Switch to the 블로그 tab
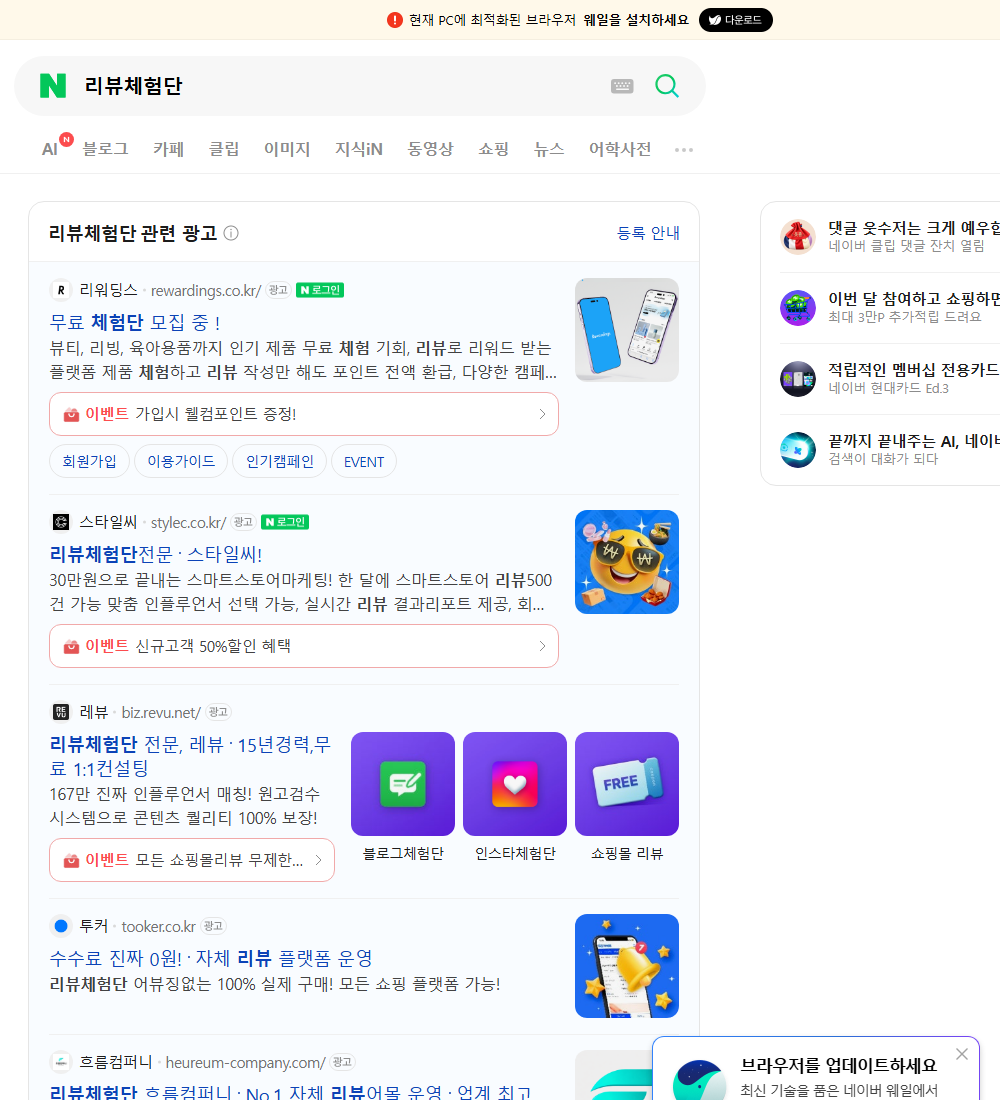The width and height of the screenshot is (1000, 1100). pos(105,149)
